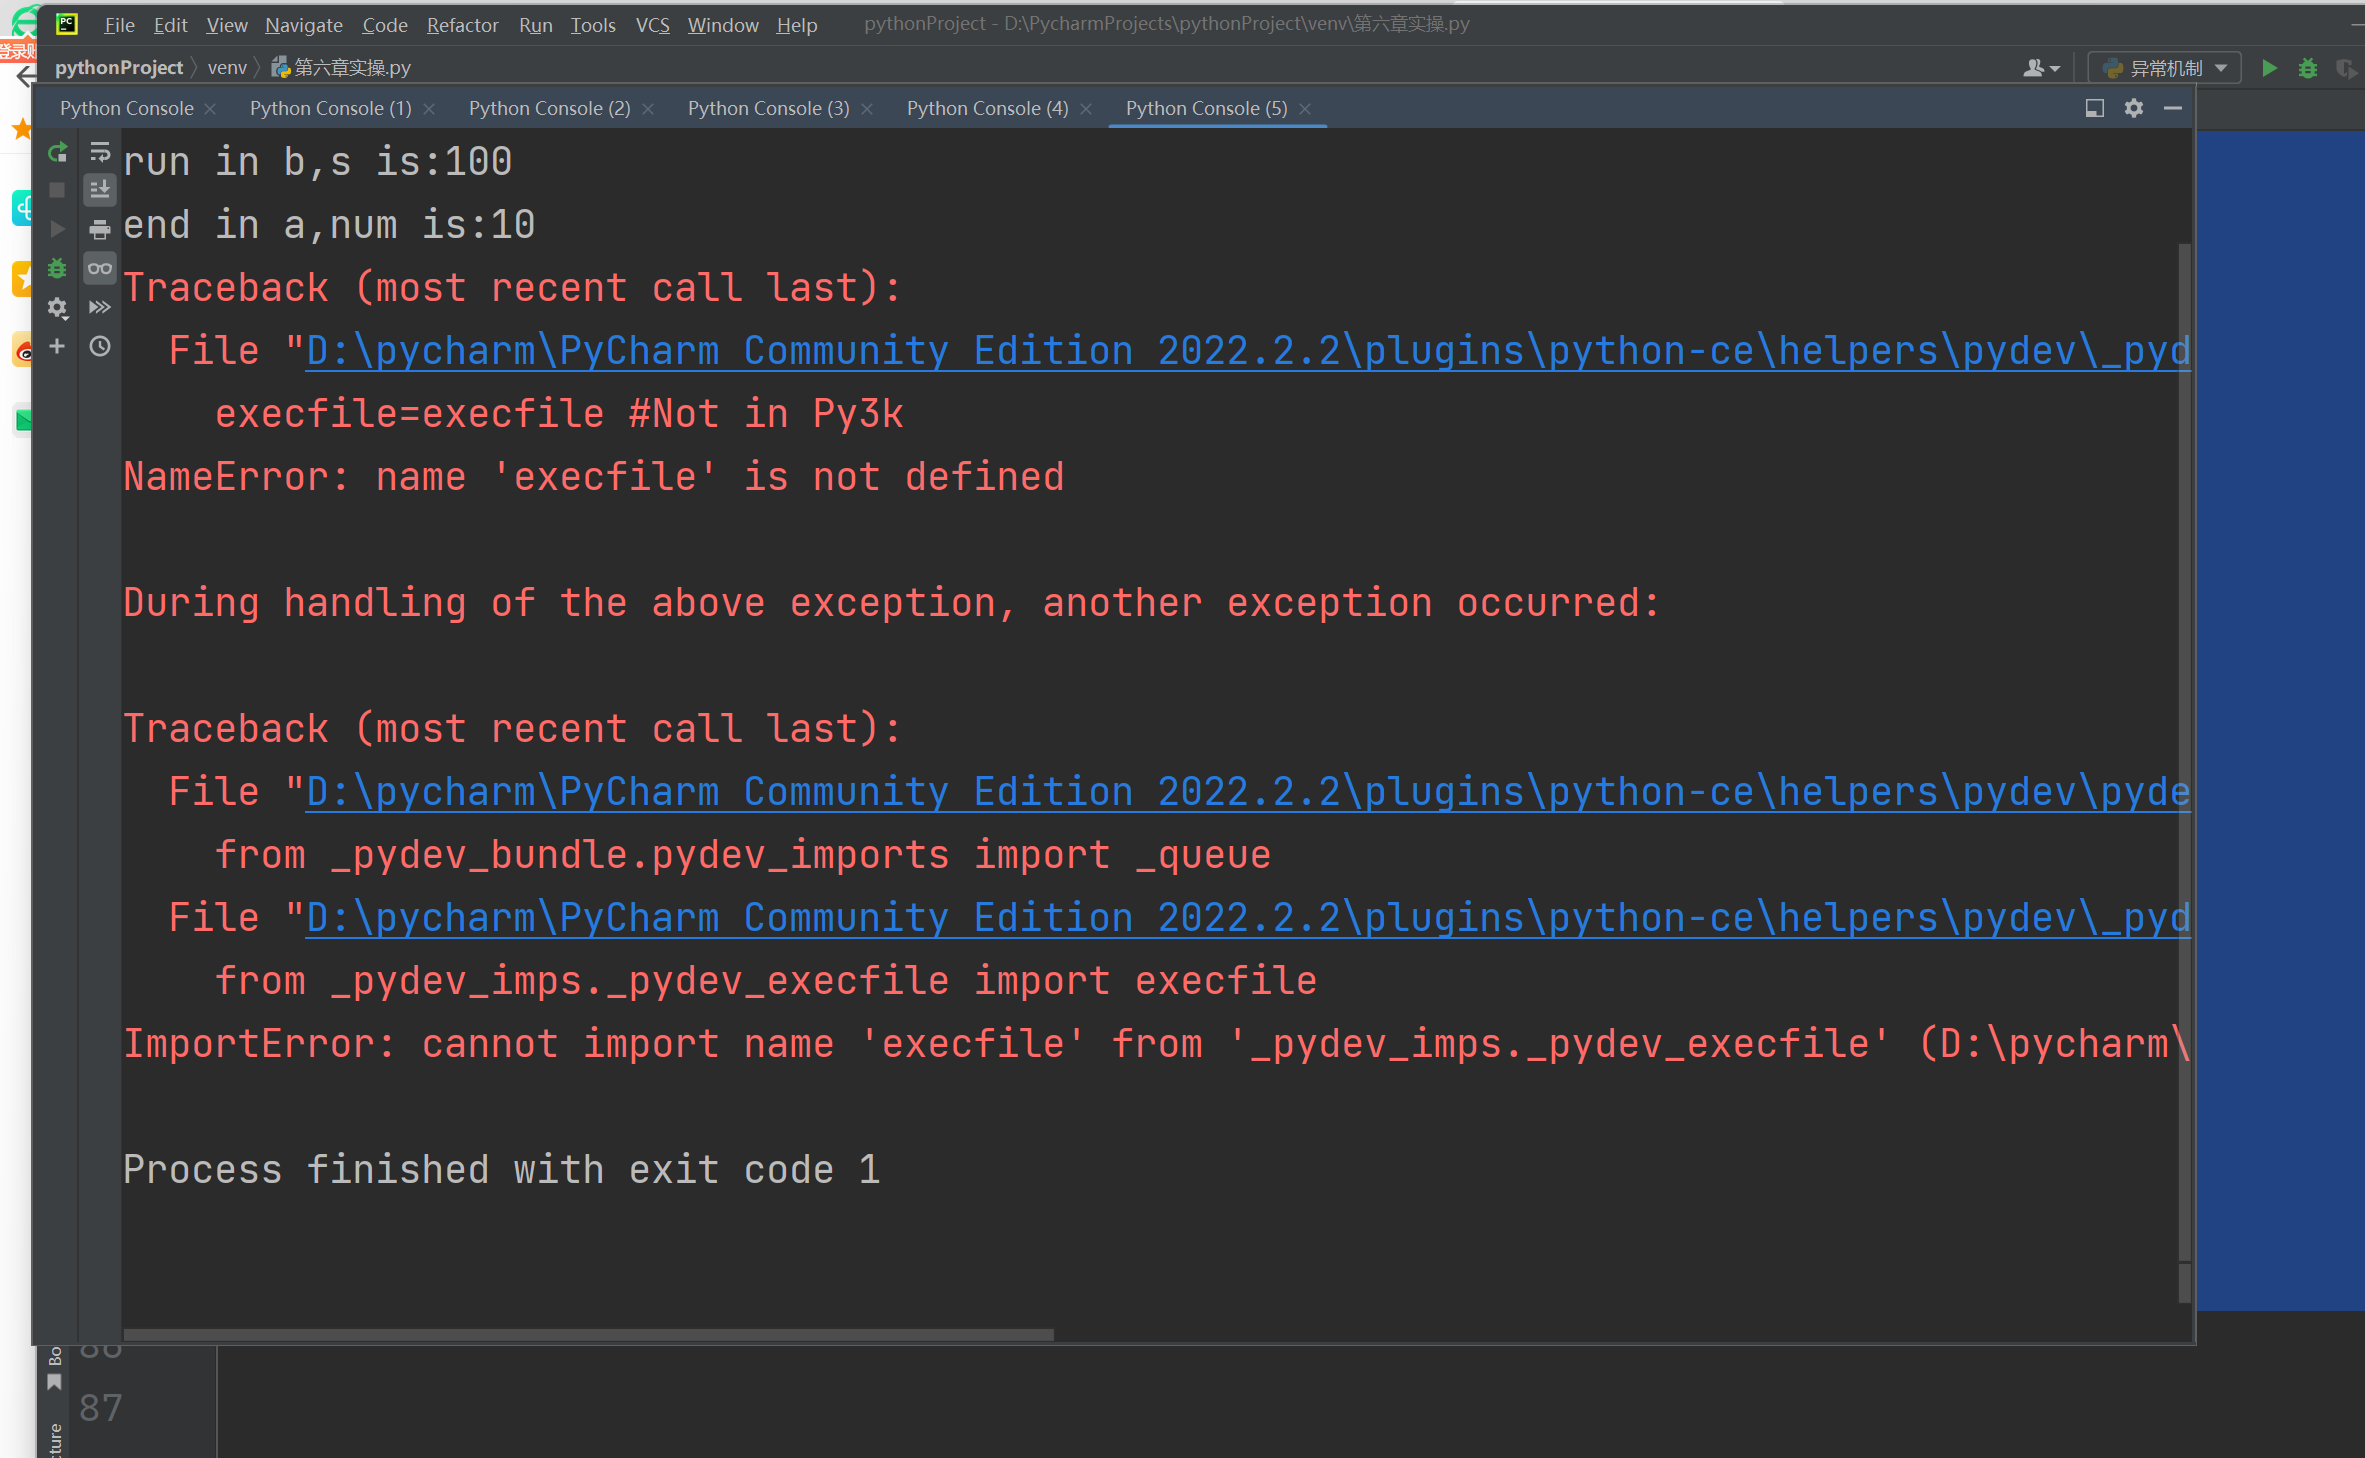This screenshot has width=2365, height=1458.
Task: Click the Print console output icon
Action: (100, 229)
